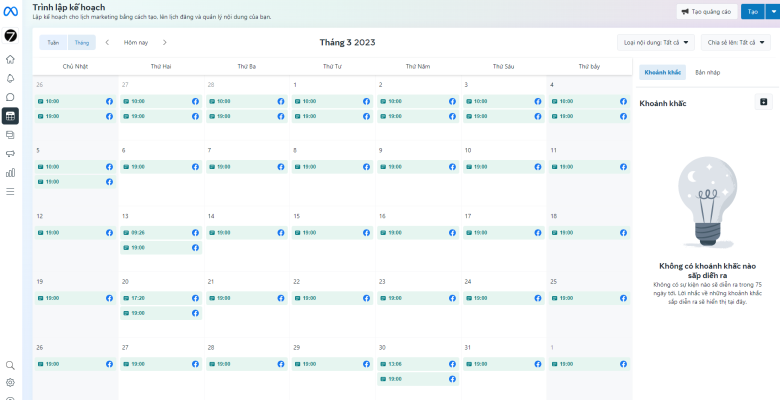Open settings with the gear icon
Image resolution: width=780 pixels, height=400 pixels.
10,382
